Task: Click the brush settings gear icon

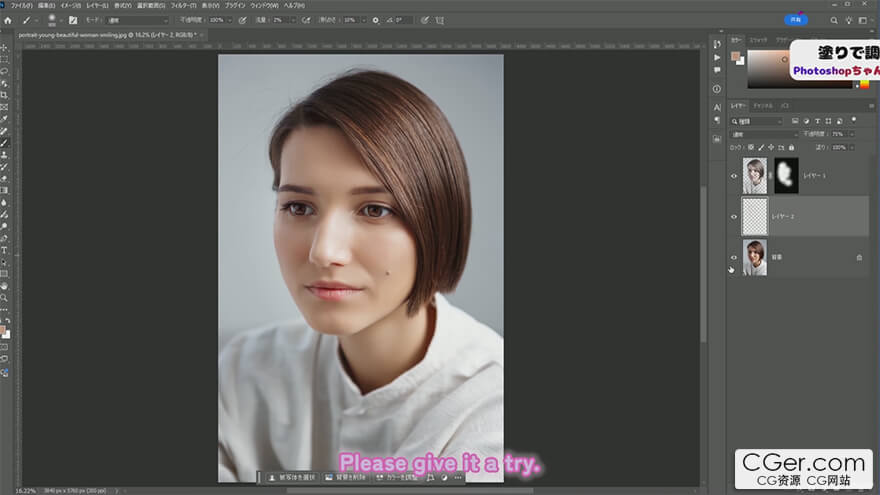Action: coord(376,19)
